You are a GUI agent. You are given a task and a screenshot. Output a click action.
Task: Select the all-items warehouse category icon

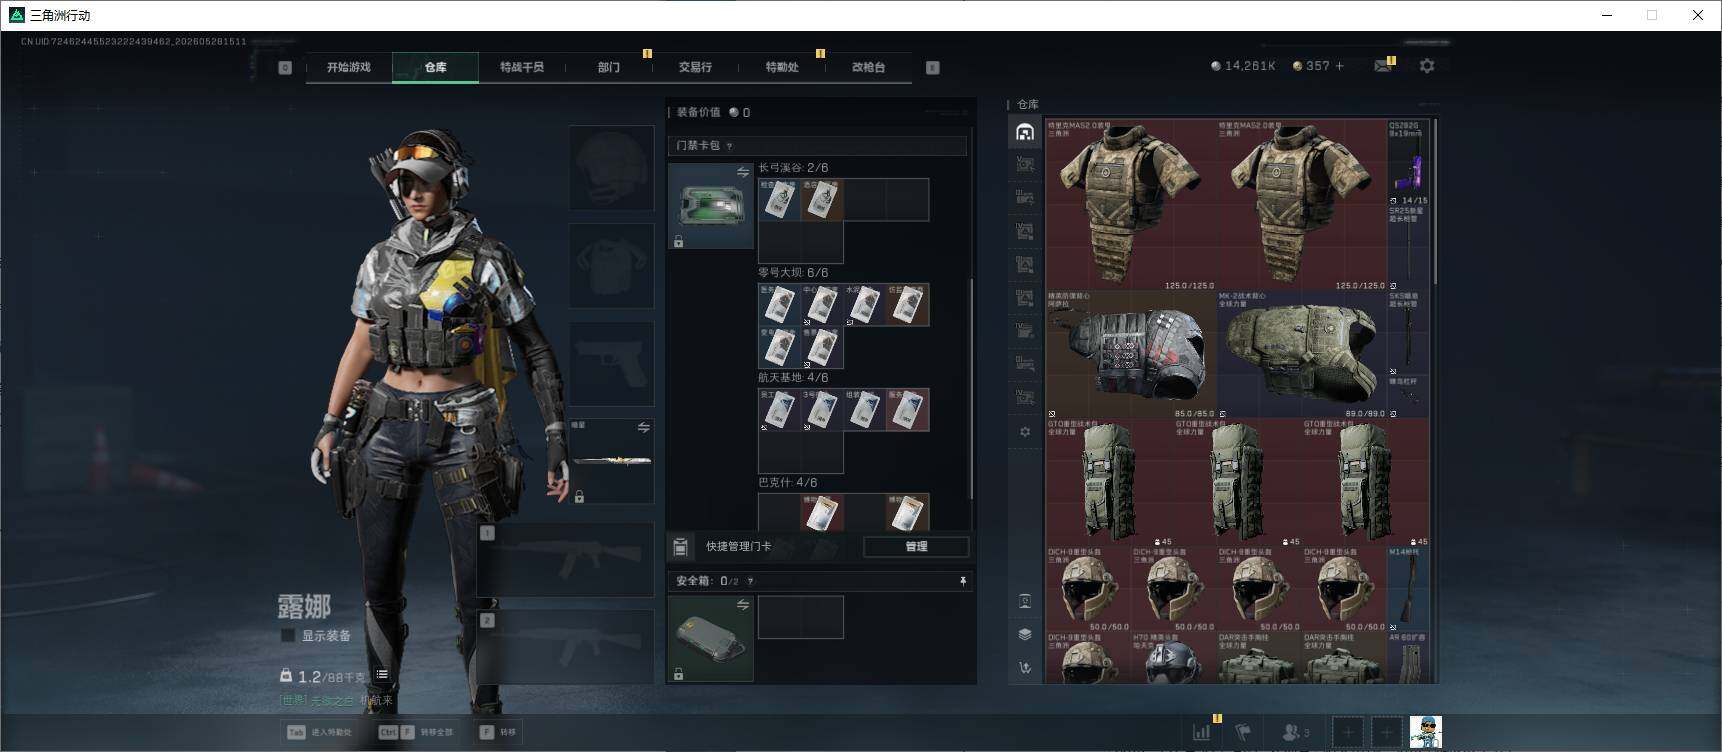pos(1025,132)
